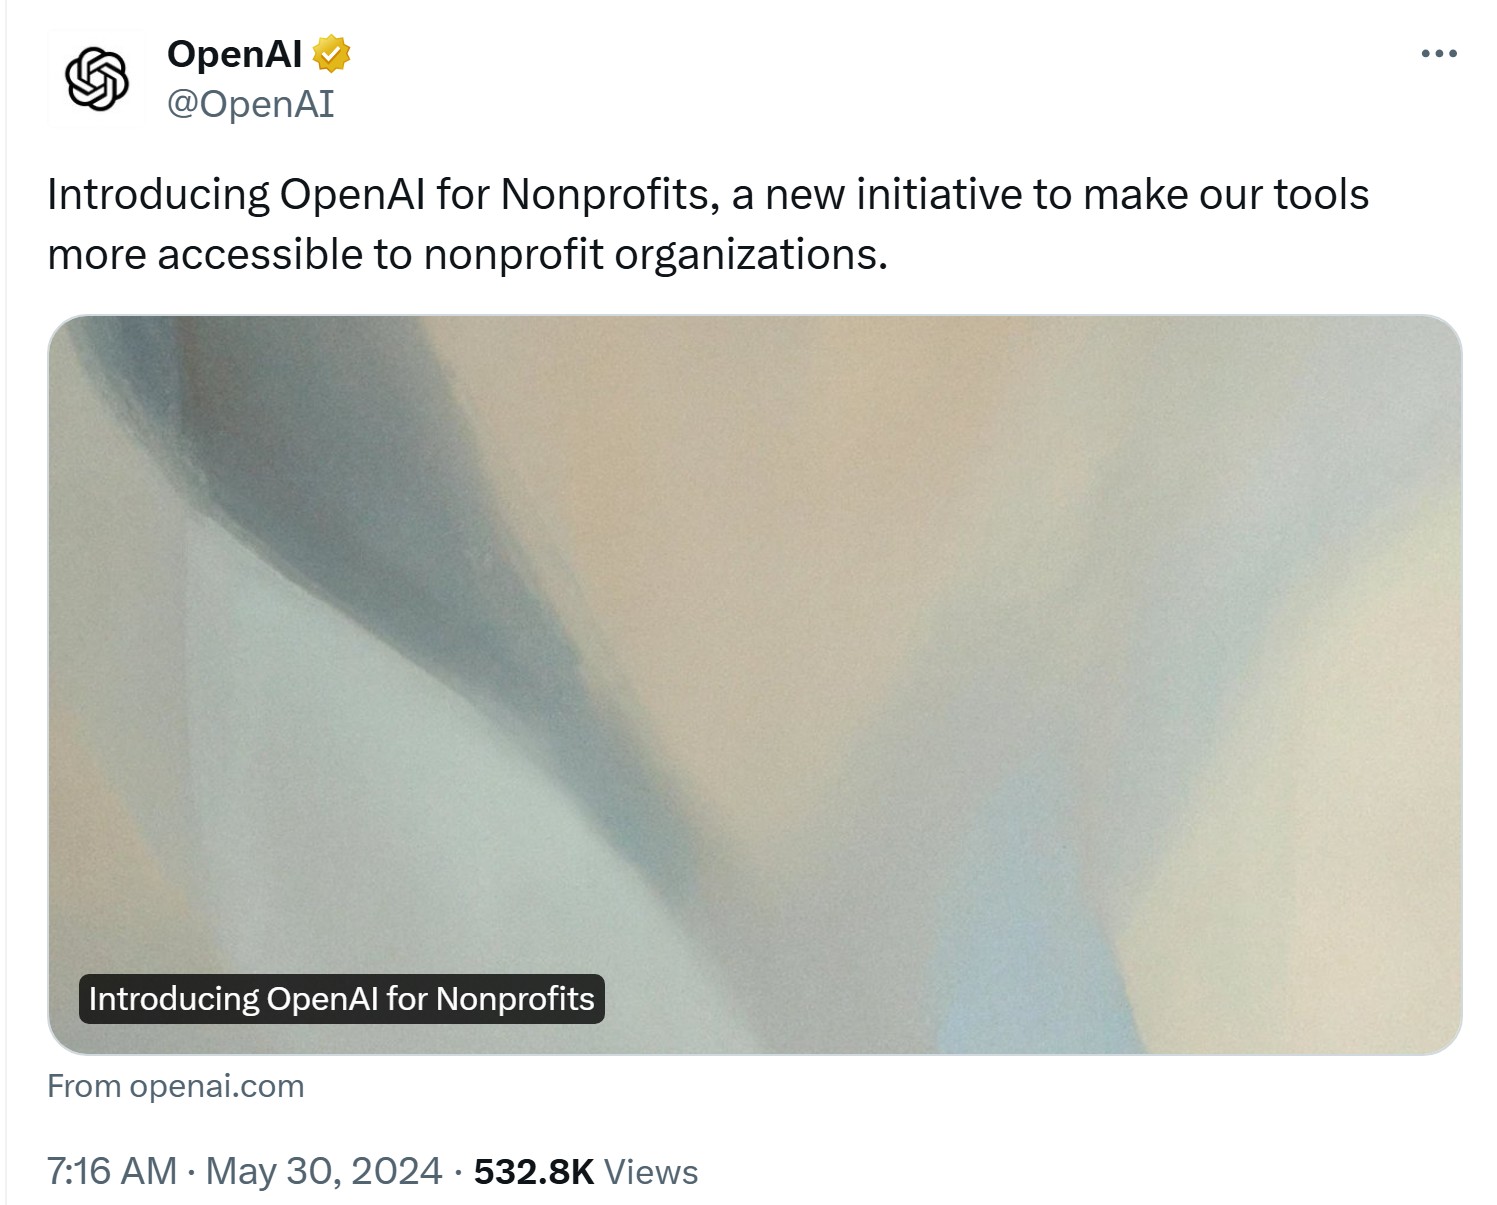Click the word 'Introducing' starting the tweet
This screenshot has width=1497, height=1205.
tap(158, 195)
